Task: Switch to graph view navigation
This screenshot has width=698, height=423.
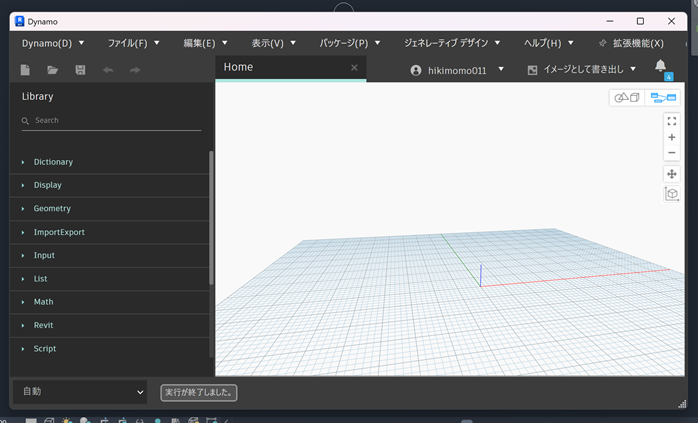Action: (x=663, y=97)
